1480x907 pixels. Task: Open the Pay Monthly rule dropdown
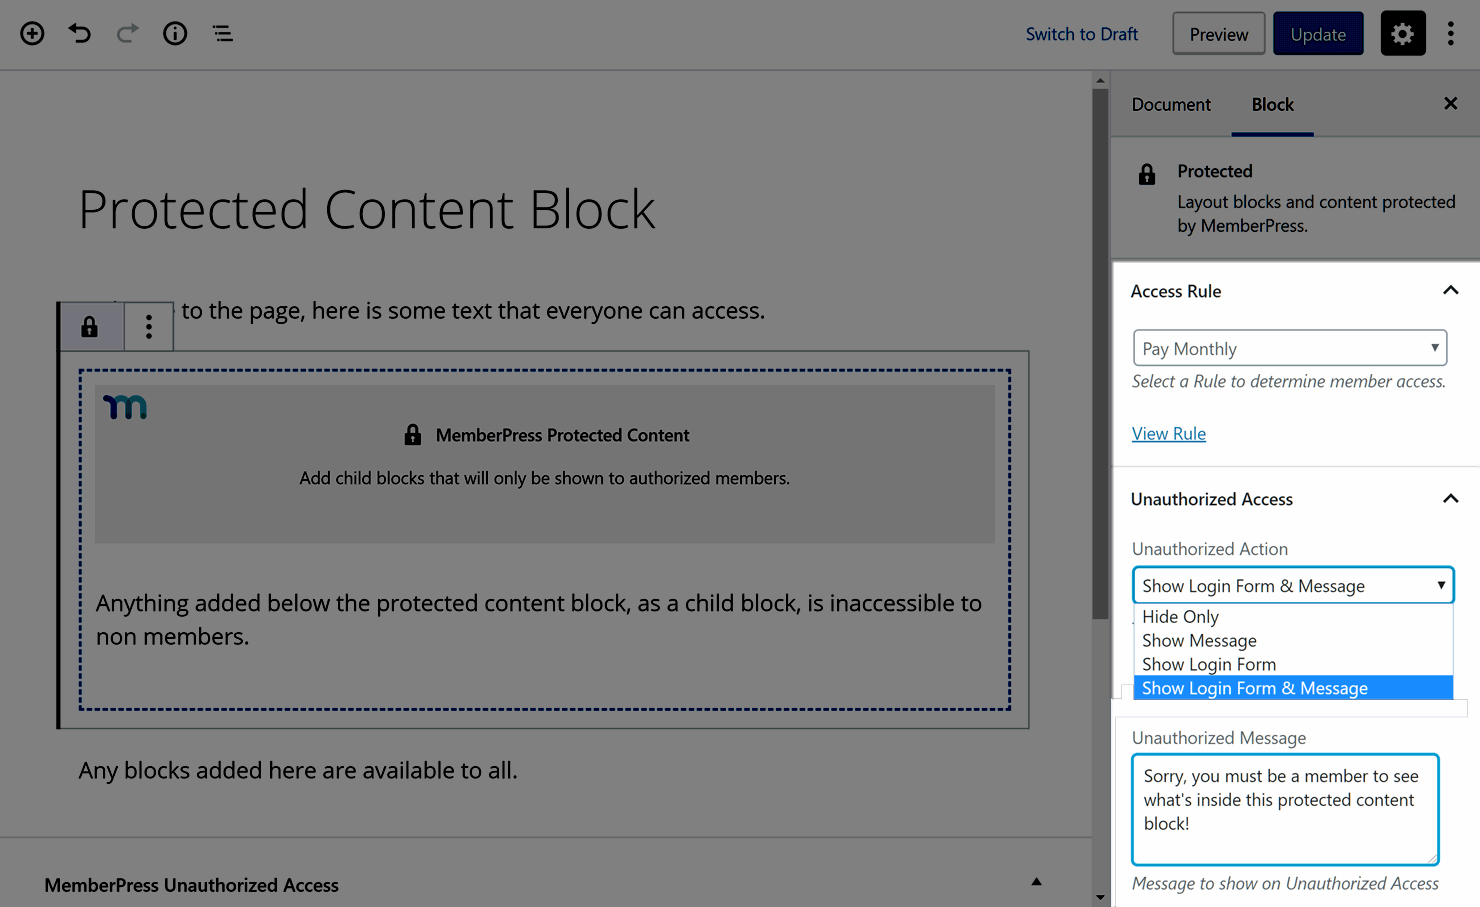click(1290, 348)
